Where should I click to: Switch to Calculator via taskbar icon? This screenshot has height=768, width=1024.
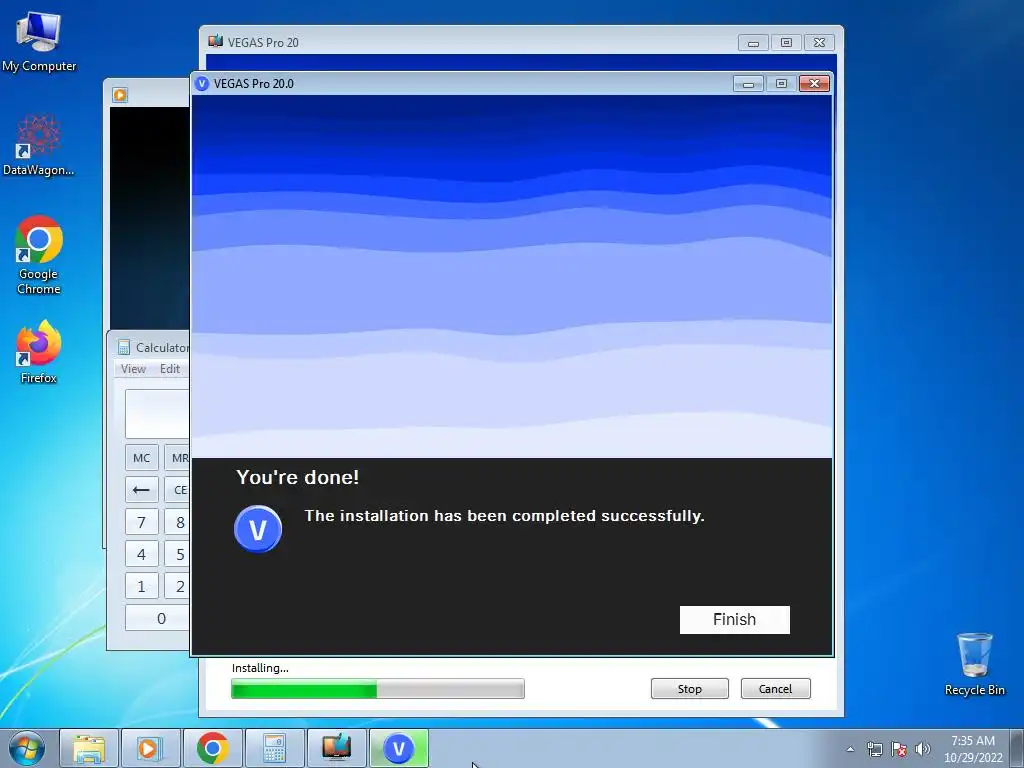click(x=274, y=748)
